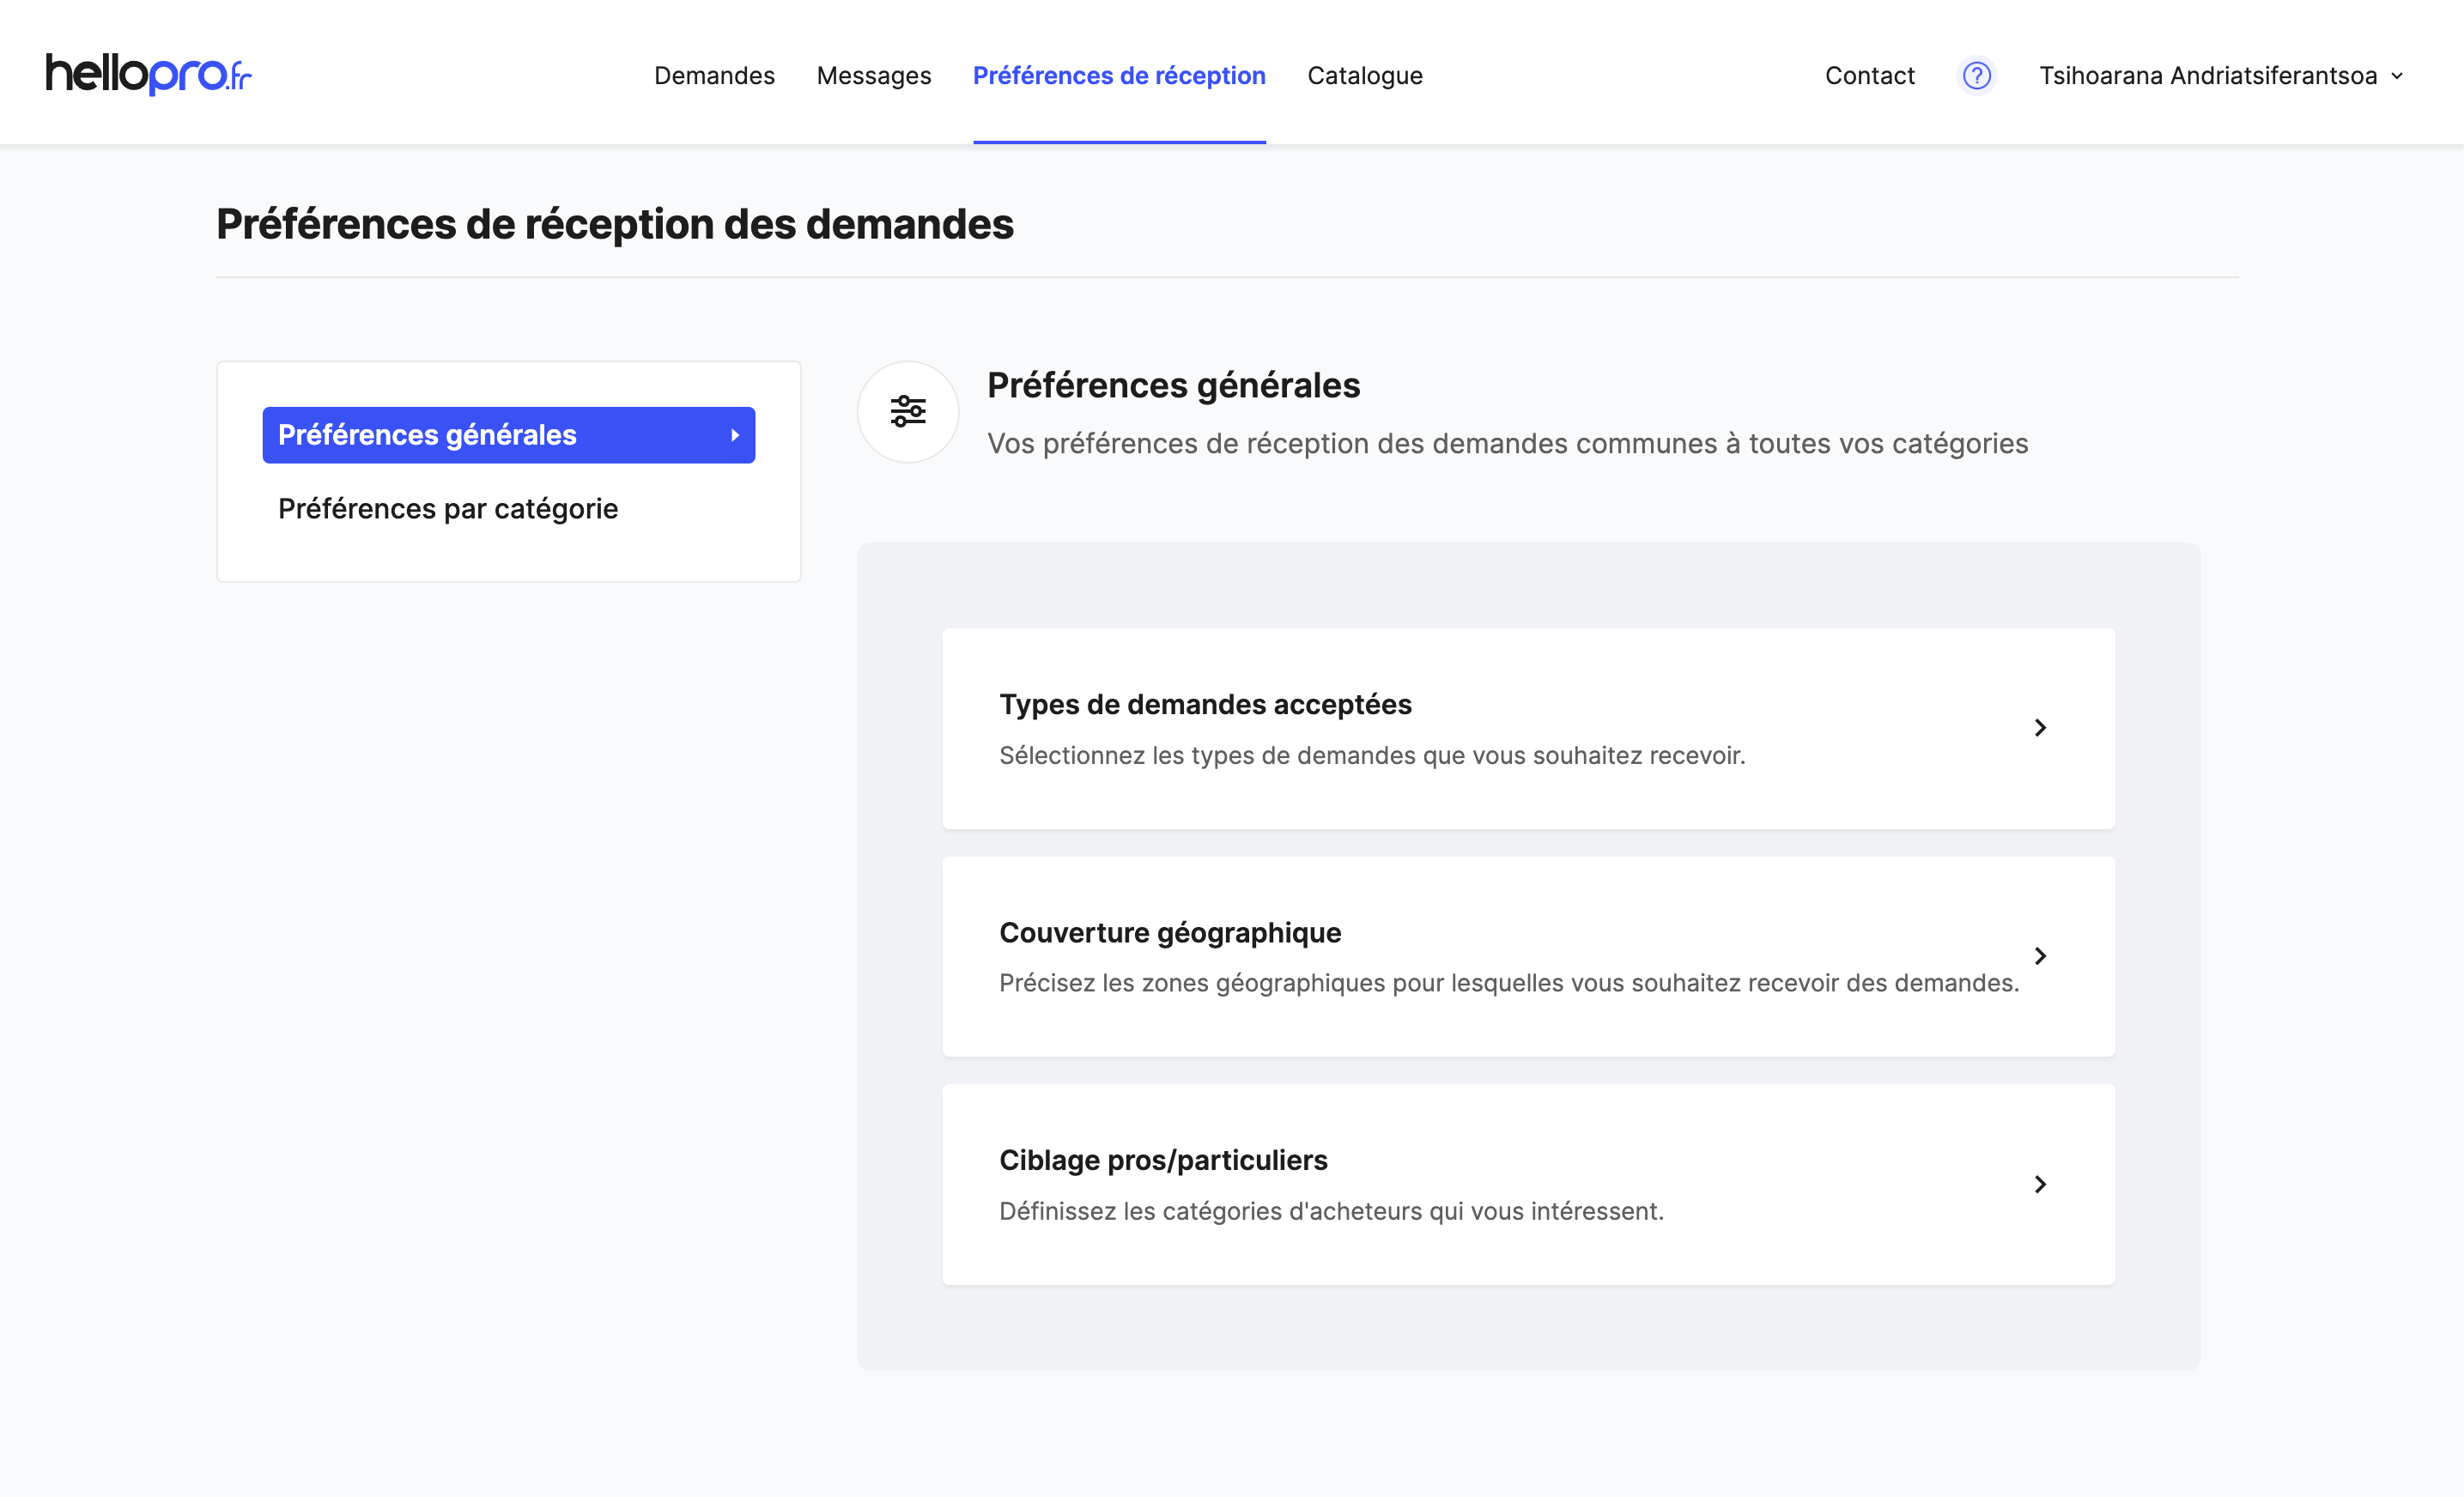Image resolution: width=2464 pixels, height=1497 pixels.
Task: Click the page title Préférences de réception des demandes
Action: [614, 224]
